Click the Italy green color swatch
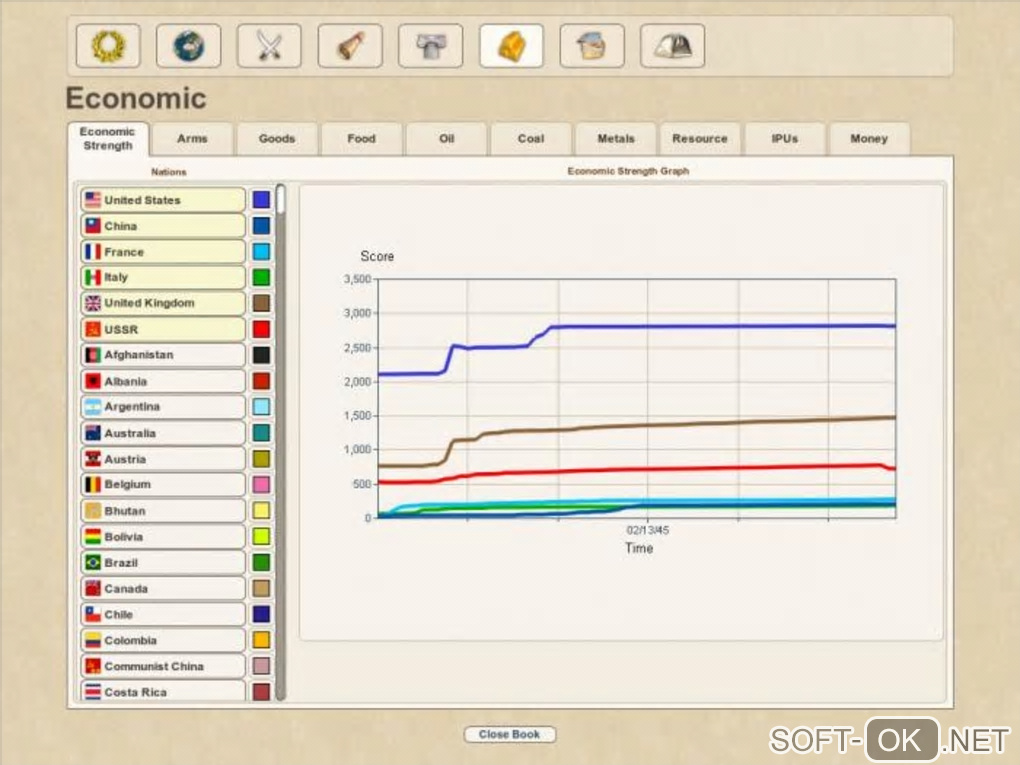Screen dimensions: 1020x765 (x=262, y=277)
